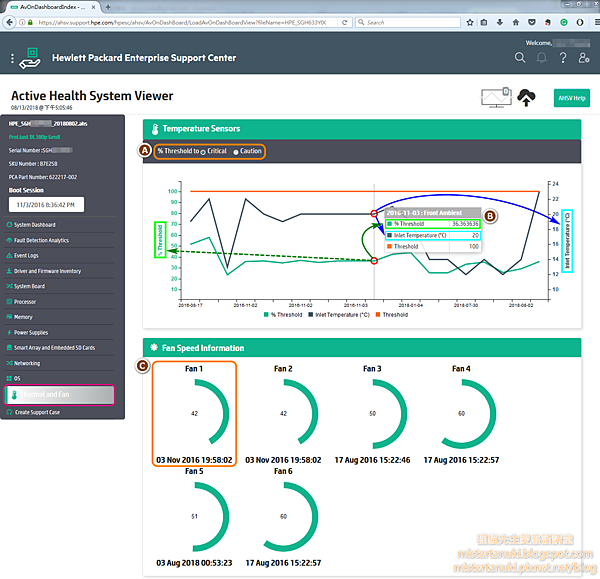The width and height of the screenshot is (600, 579).
Task: Close the AvOnDashboardIndex tab
Action: (93, 7)
